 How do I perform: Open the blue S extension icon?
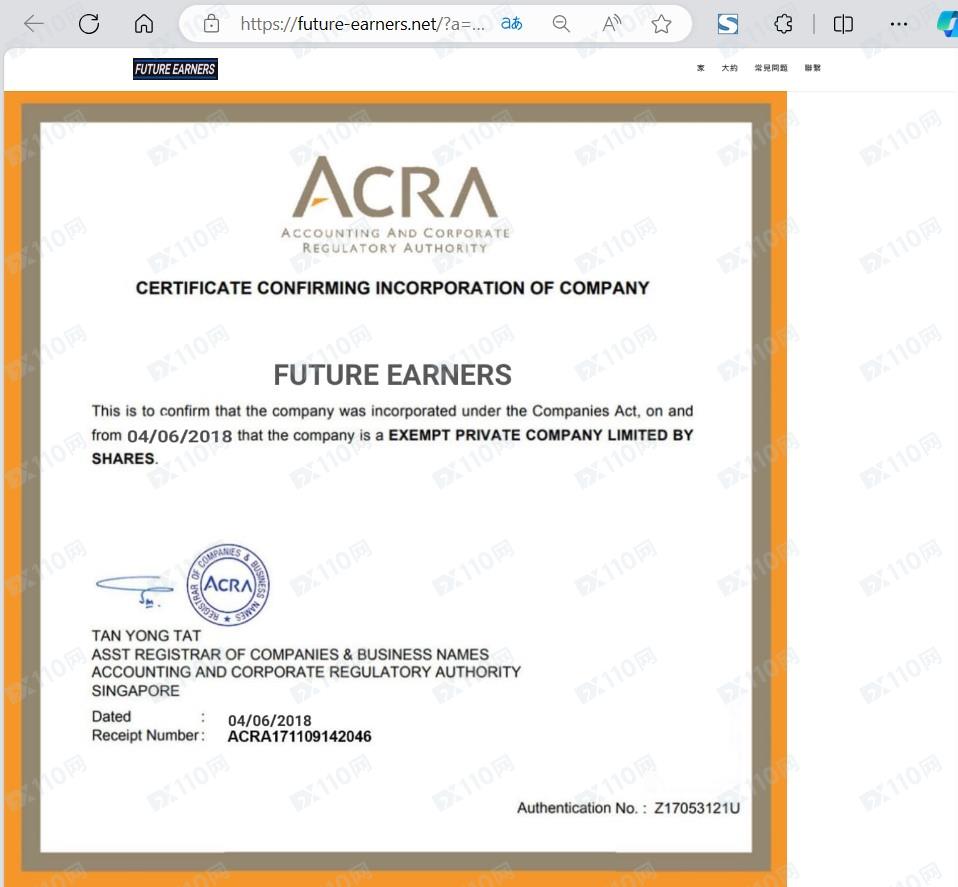[728, 24]
